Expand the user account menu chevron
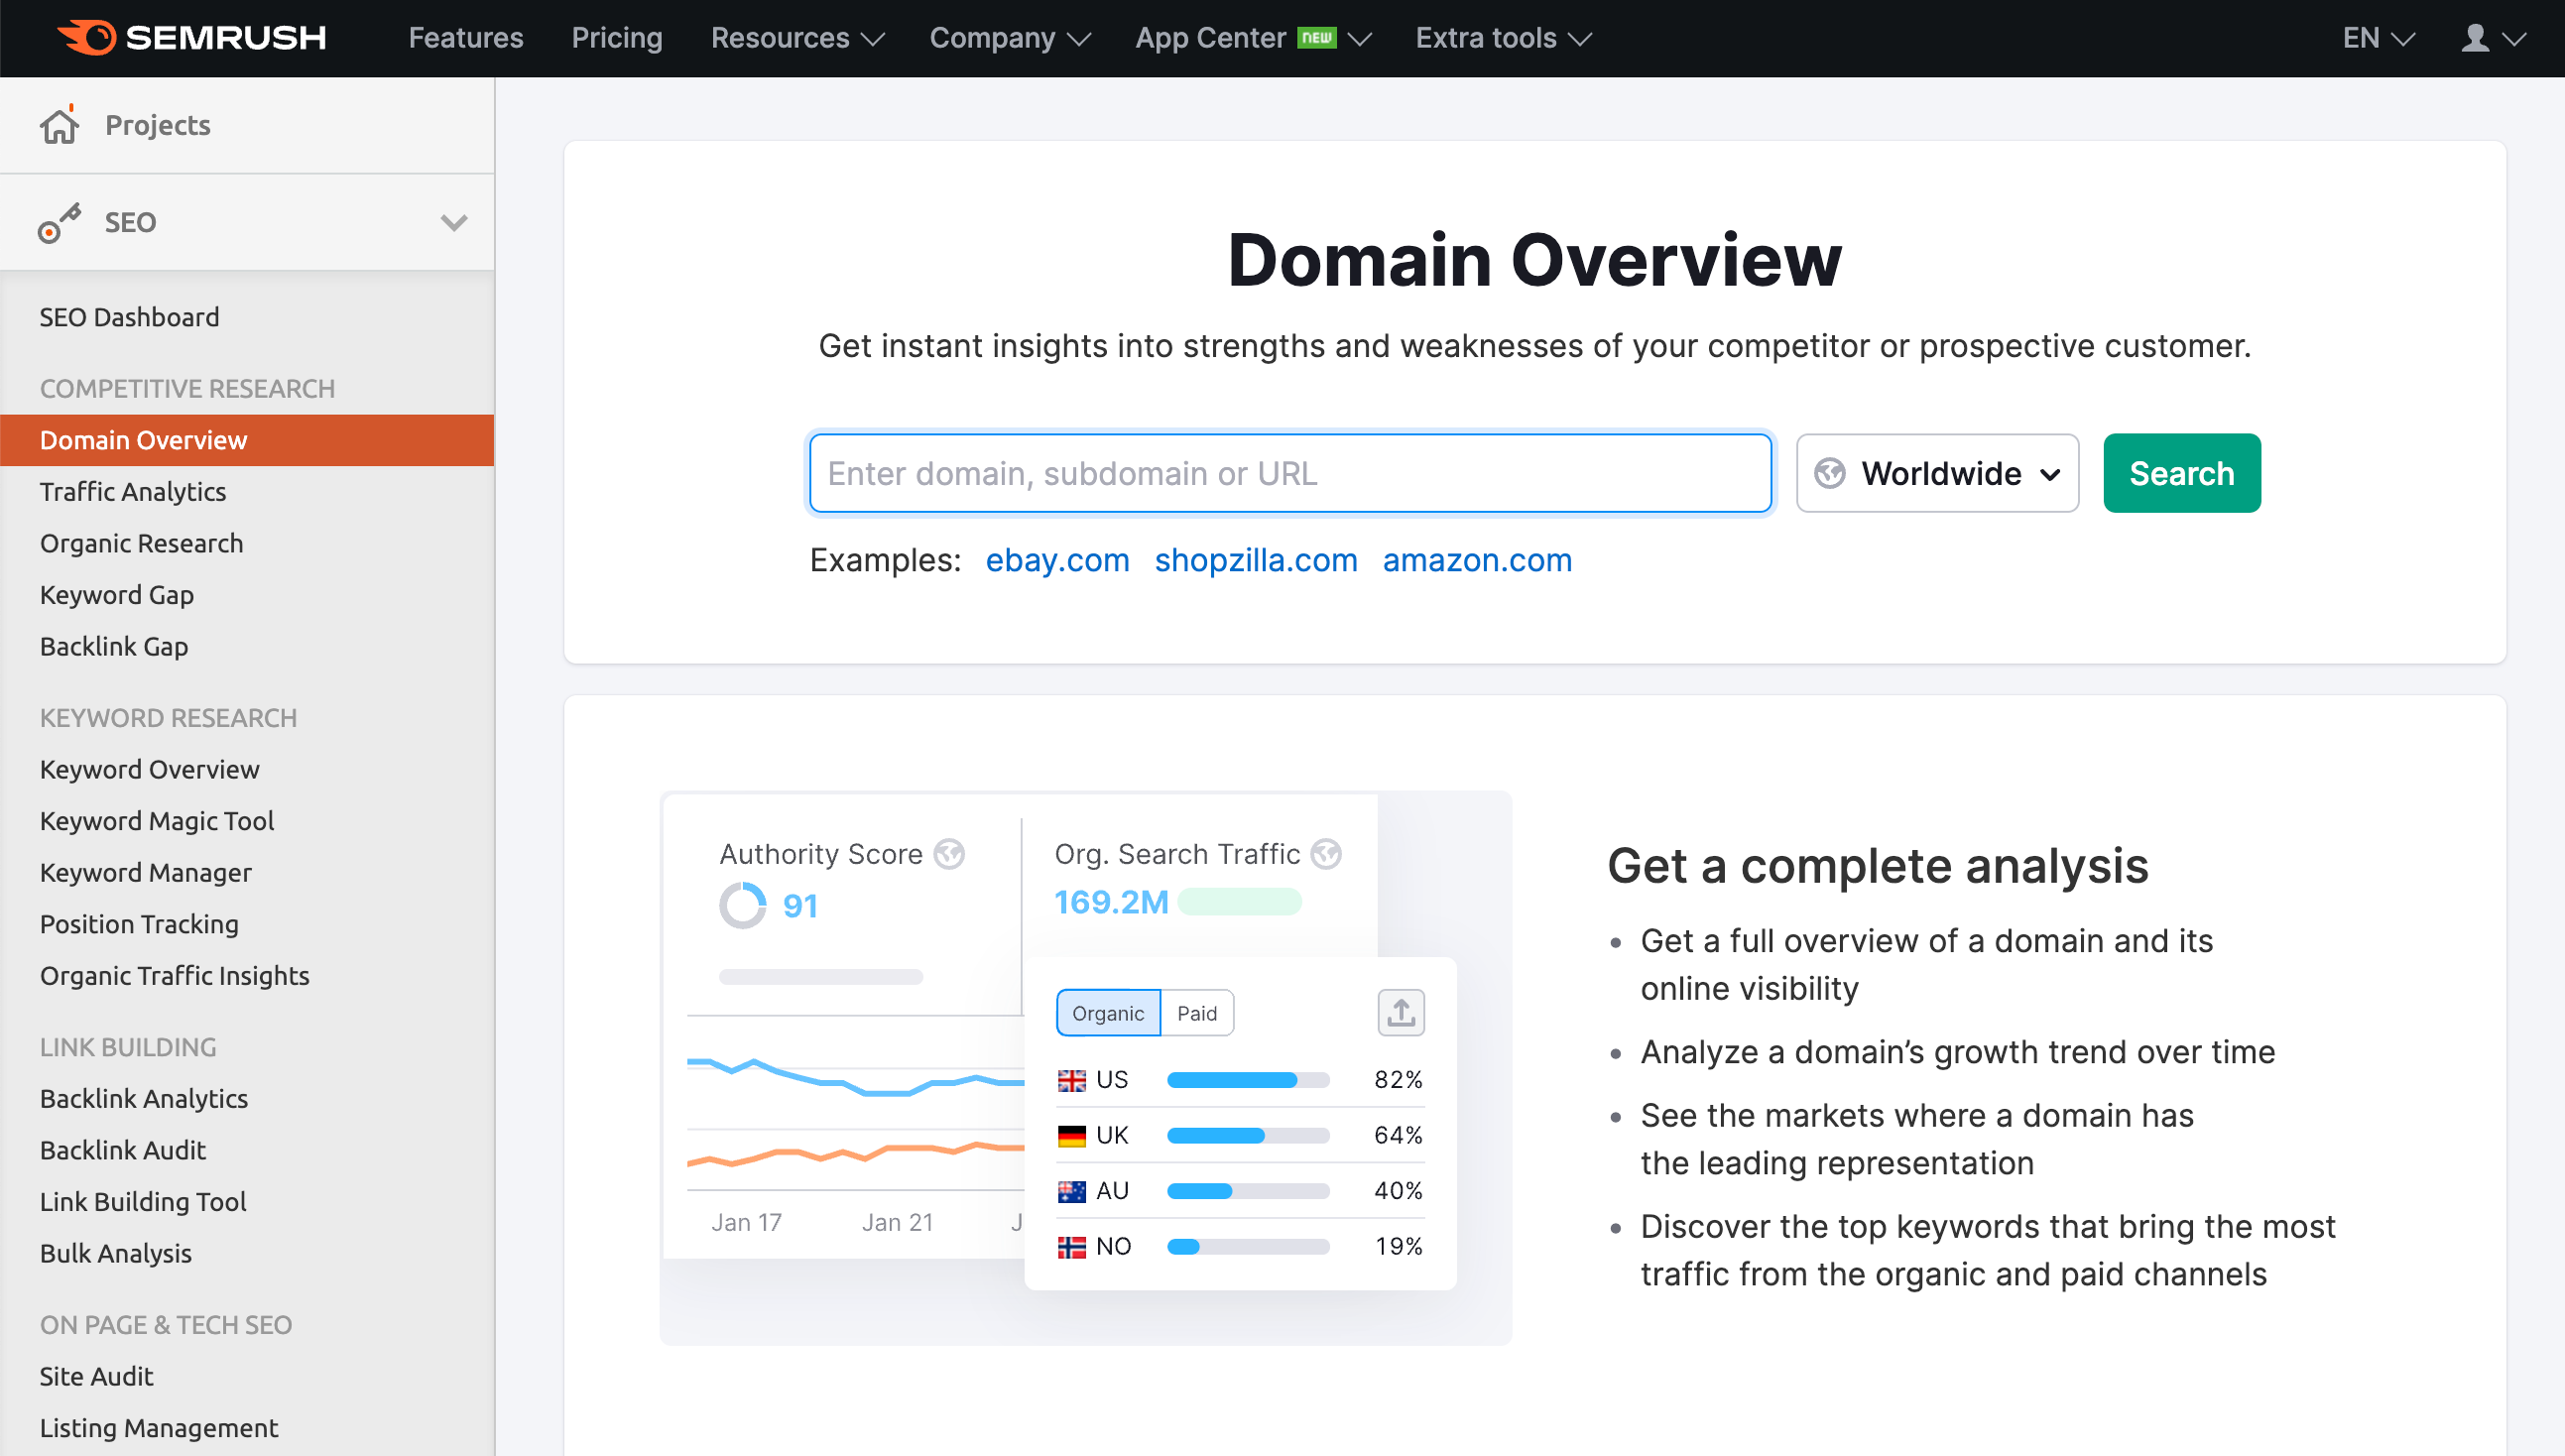This screenshot has height=1456, width=2565. (2513, 39)
